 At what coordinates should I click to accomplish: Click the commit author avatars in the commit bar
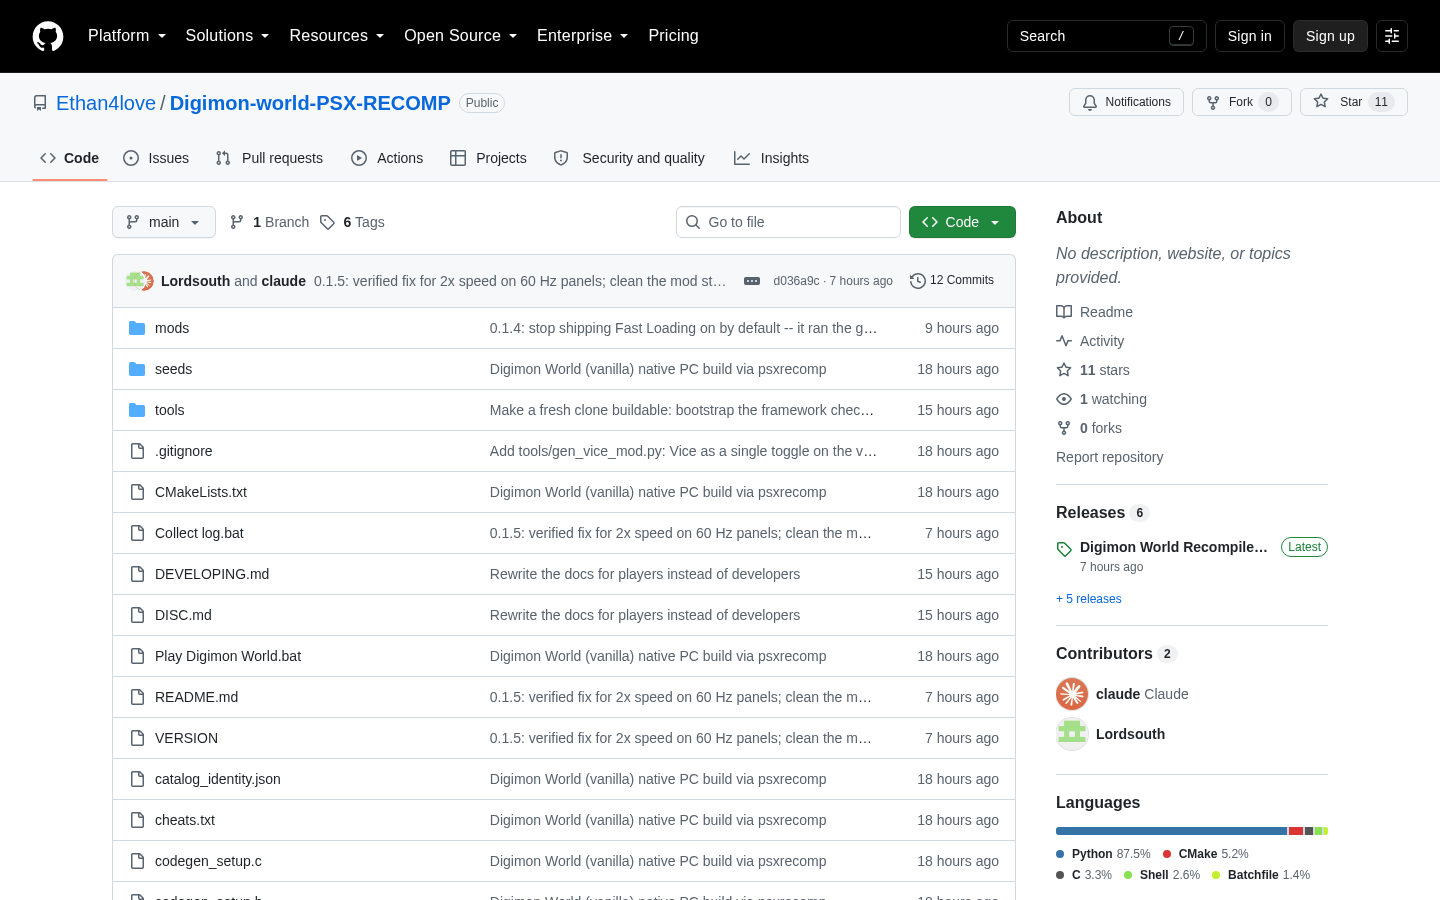point(139,281)
